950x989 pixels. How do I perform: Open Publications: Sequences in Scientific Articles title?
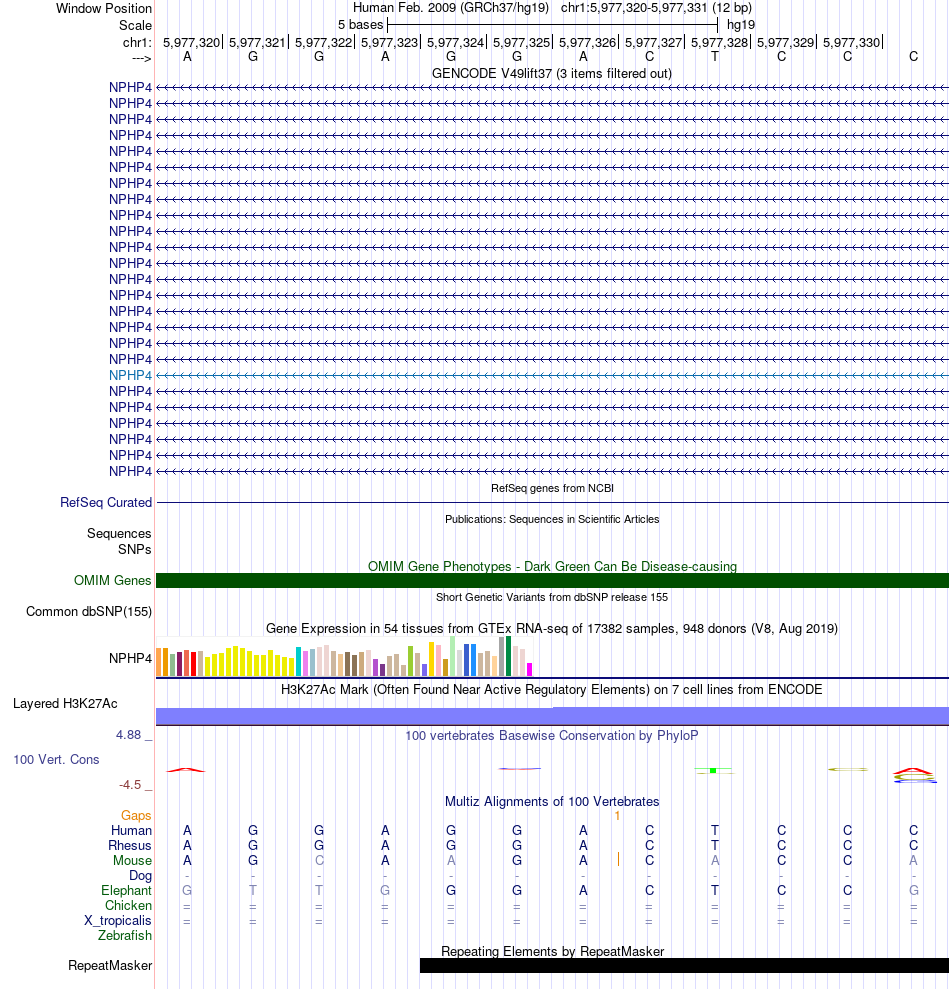click(x=552, y=519)
